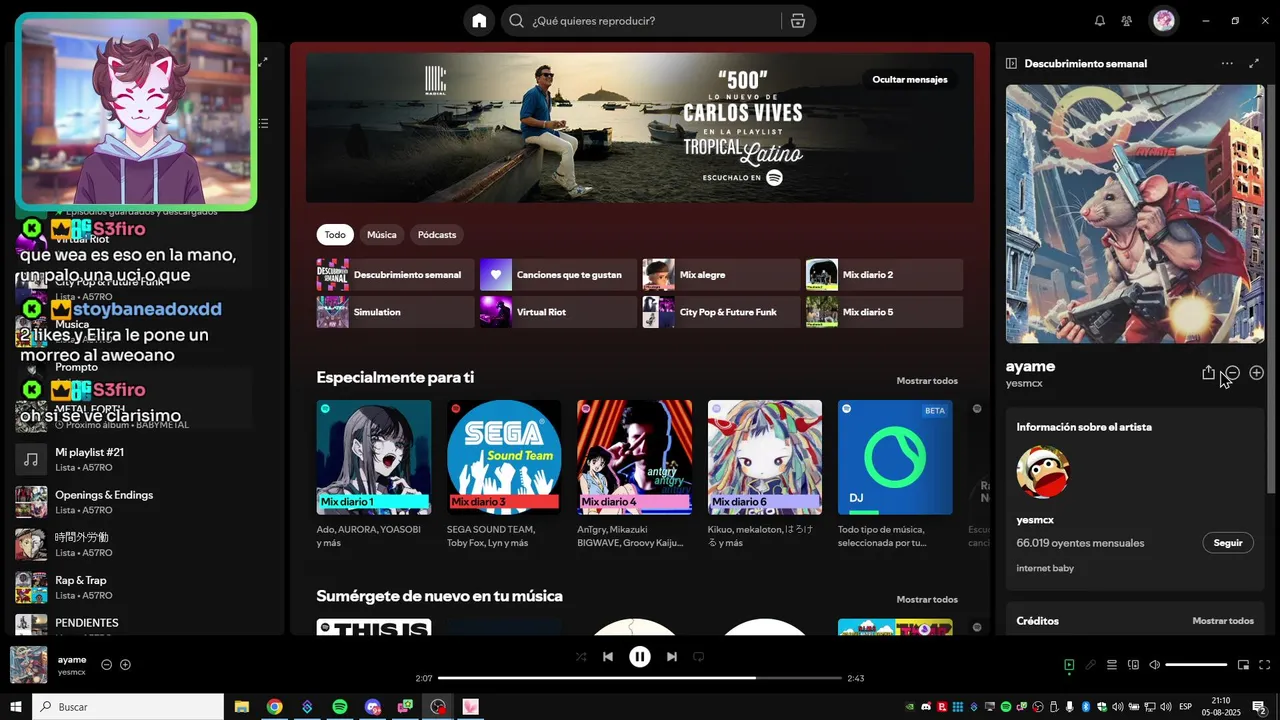
Task: Add the track via the bottom bar plus icon
Action: click(x=125, y=665)
